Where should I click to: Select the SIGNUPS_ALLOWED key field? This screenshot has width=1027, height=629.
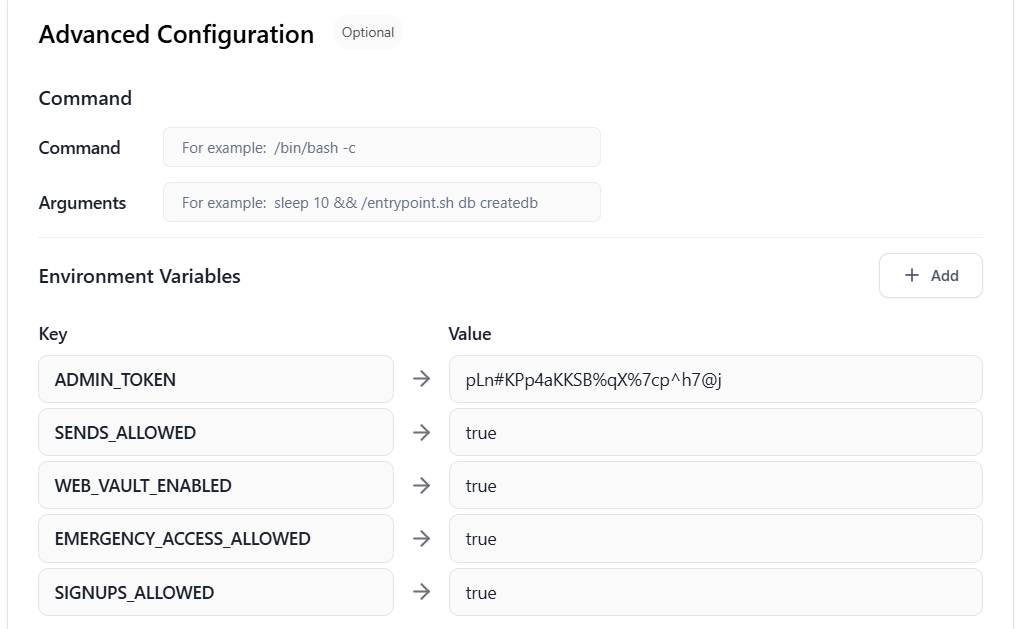[216, 592]
